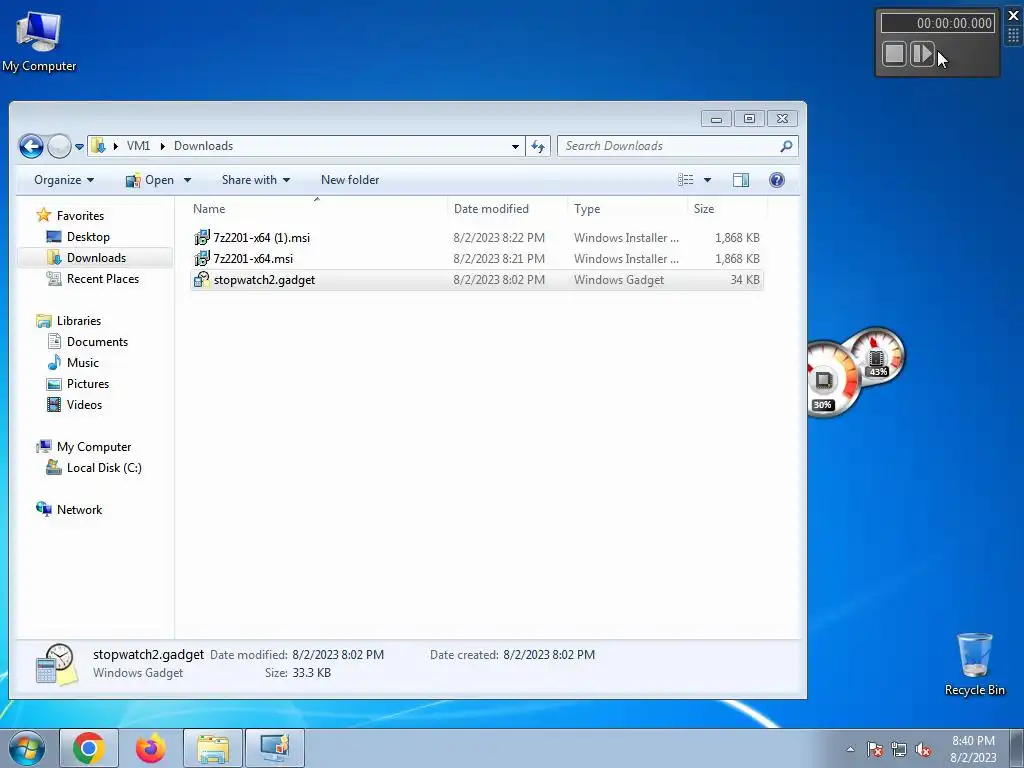This screenshot has width=1024, height=768.
Task: Launch Firefox from taskbar
Action: 150,748
